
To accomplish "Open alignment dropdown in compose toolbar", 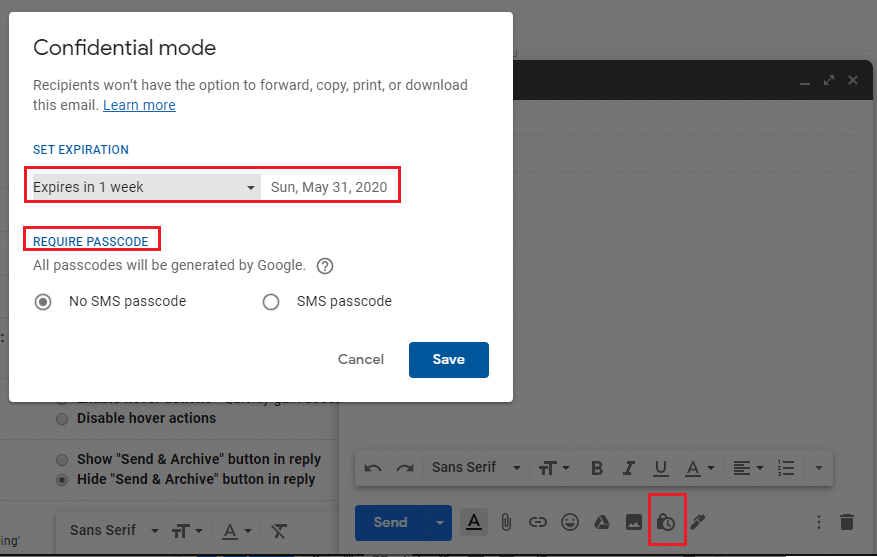I will (x=748, y=468).
